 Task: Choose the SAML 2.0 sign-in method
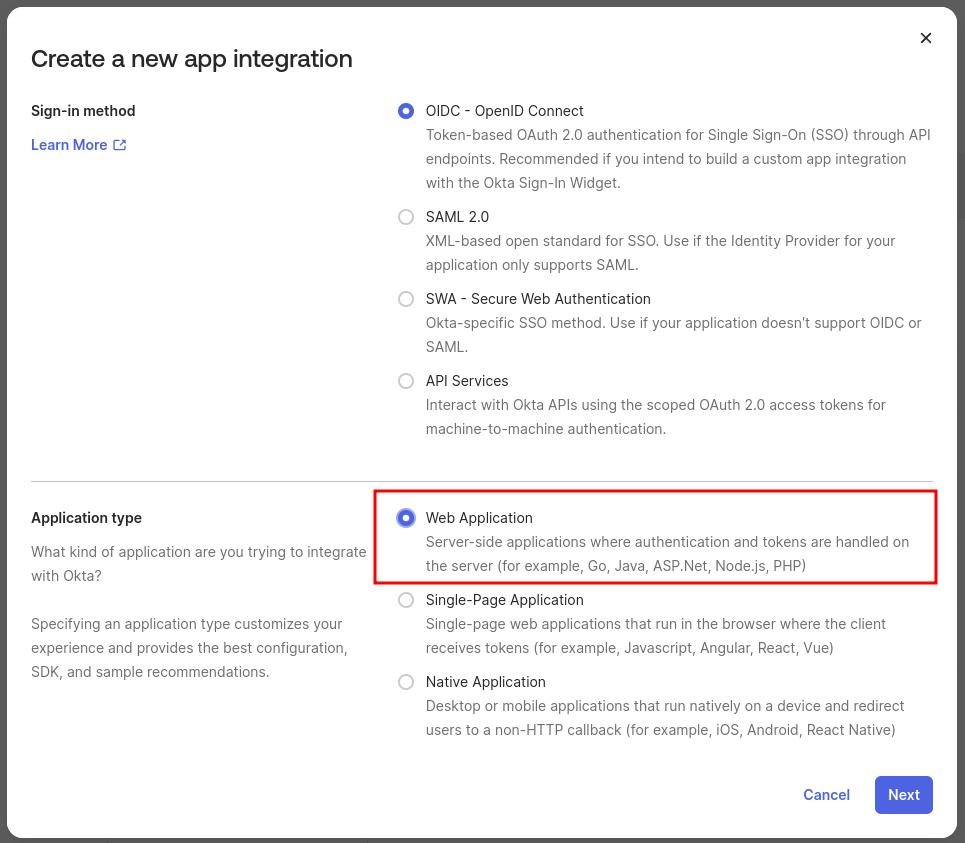coord(406,217)
